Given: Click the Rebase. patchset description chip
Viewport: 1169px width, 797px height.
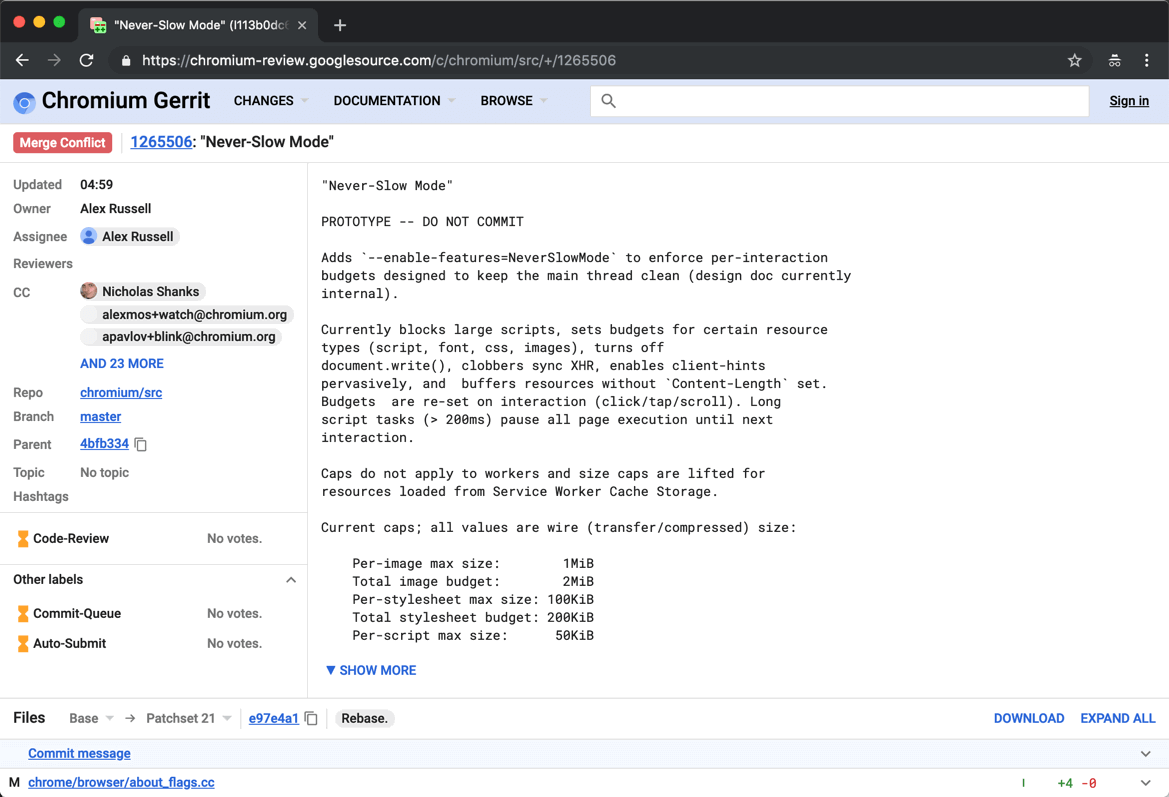Looking at the screenshot, I should click(364, 718).
